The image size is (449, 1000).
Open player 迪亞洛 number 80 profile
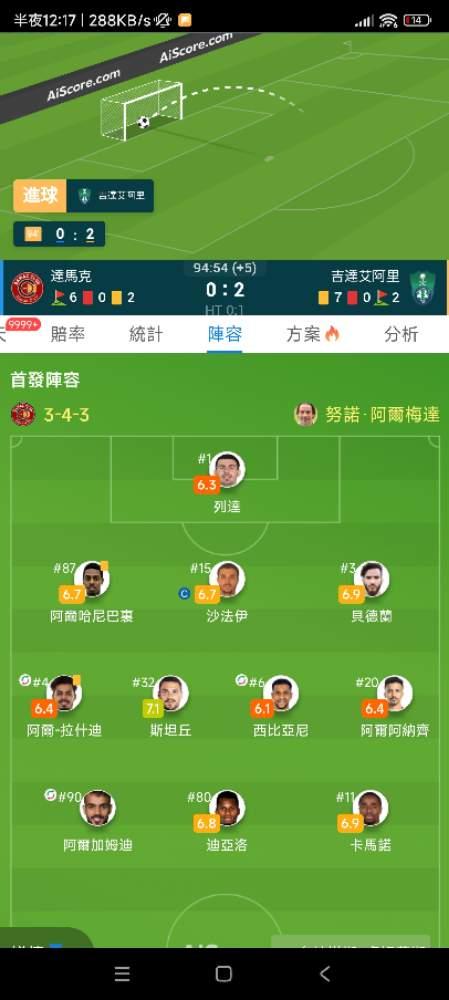coord(227,808)
